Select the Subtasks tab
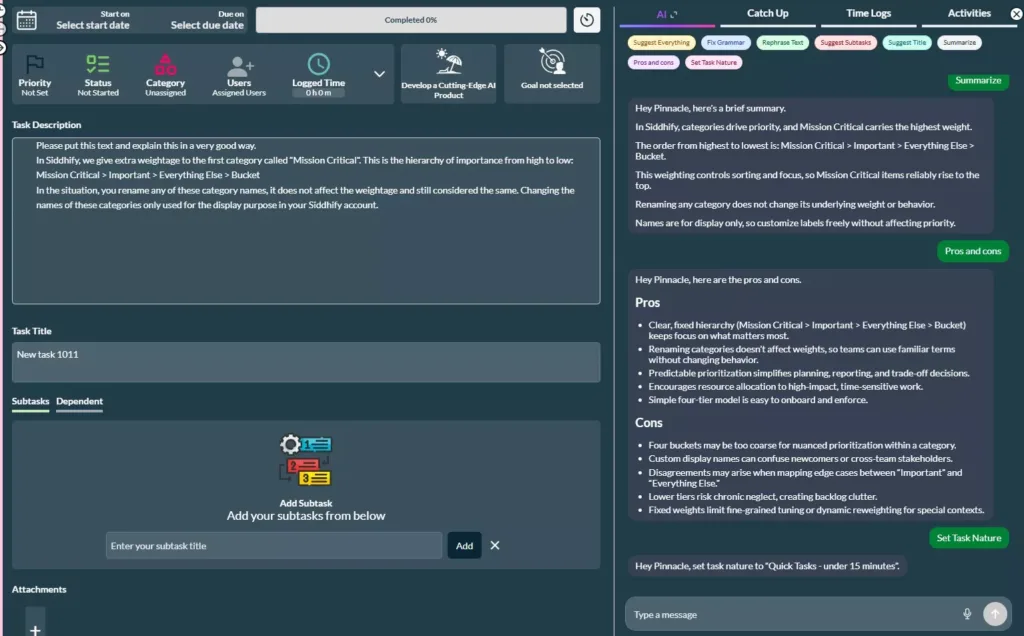 (x=30, y=402)
